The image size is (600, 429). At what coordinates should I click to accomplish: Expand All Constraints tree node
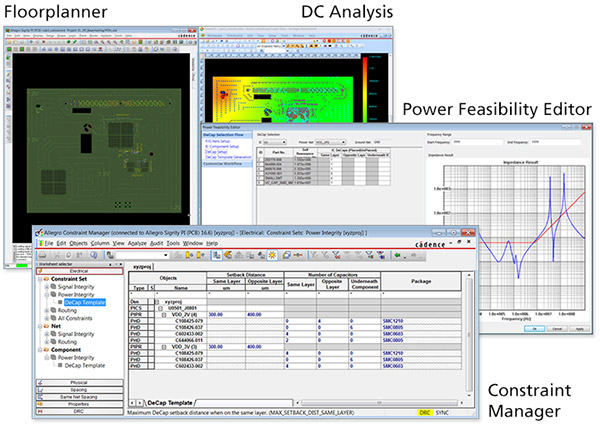tap(47, 318)
